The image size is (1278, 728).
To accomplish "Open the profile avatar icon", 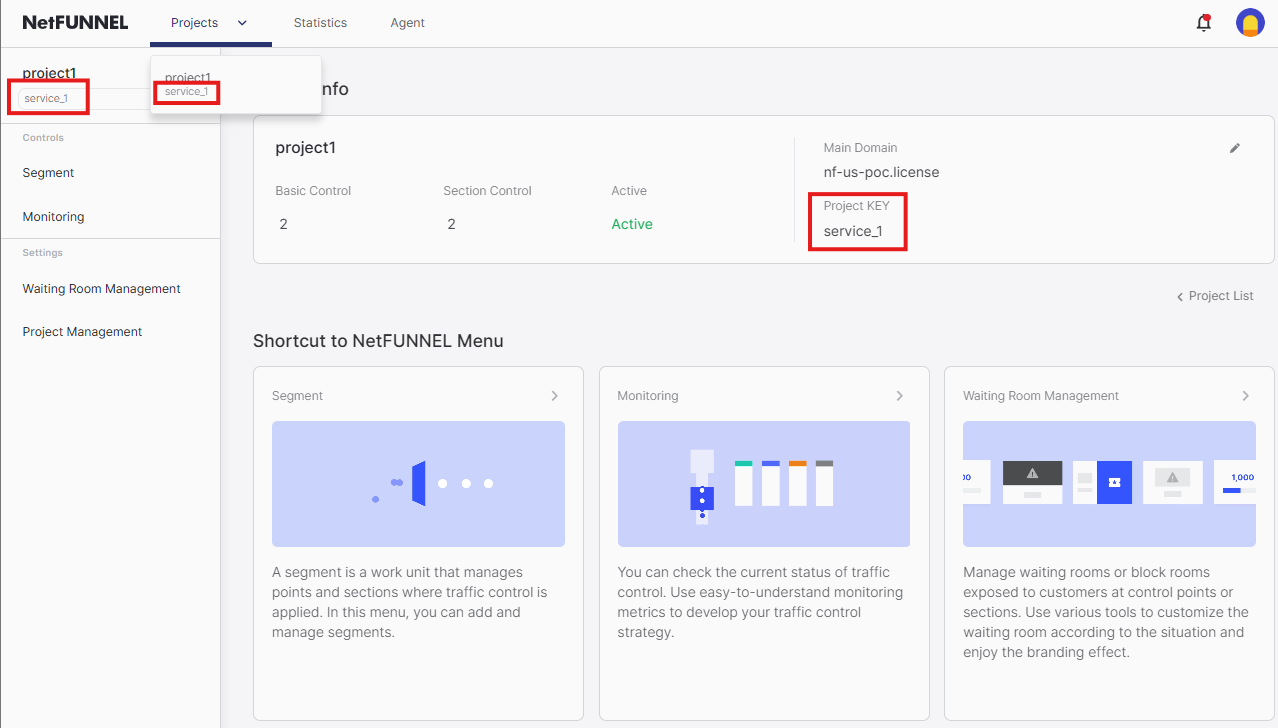I will (x=1250, y=21).
